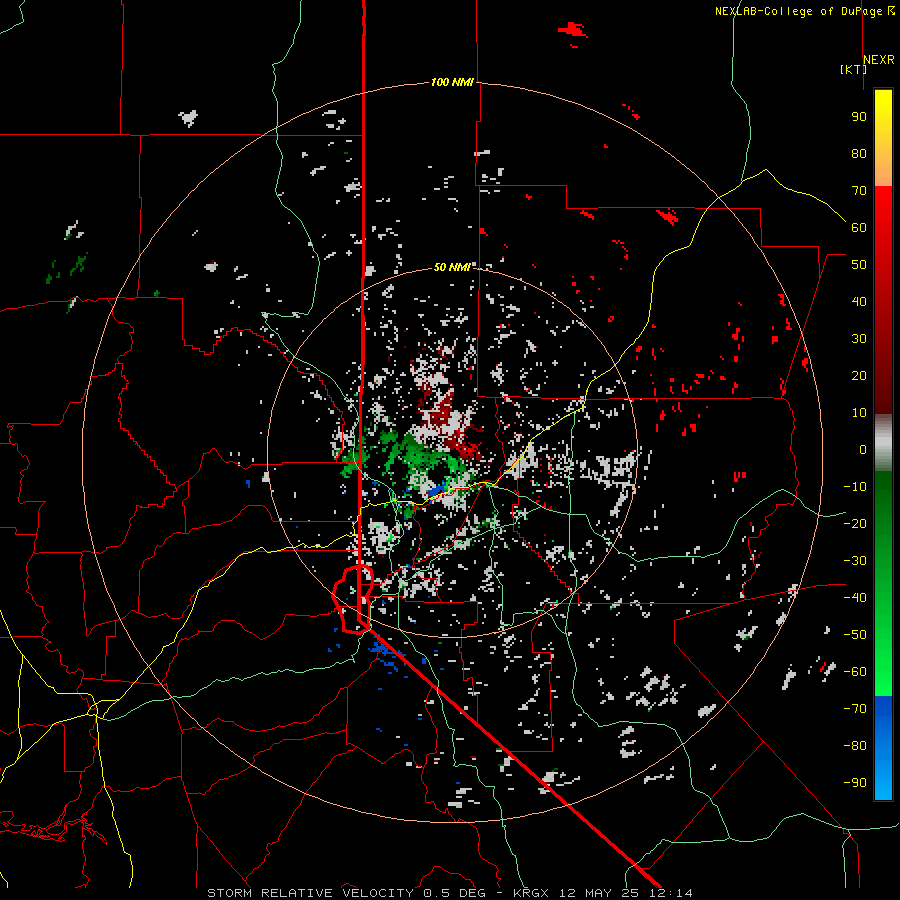Pick the gray zero-velocity segment of color bar
The height and width of the screenshot is (900, 900).
(x=883, y=444)
